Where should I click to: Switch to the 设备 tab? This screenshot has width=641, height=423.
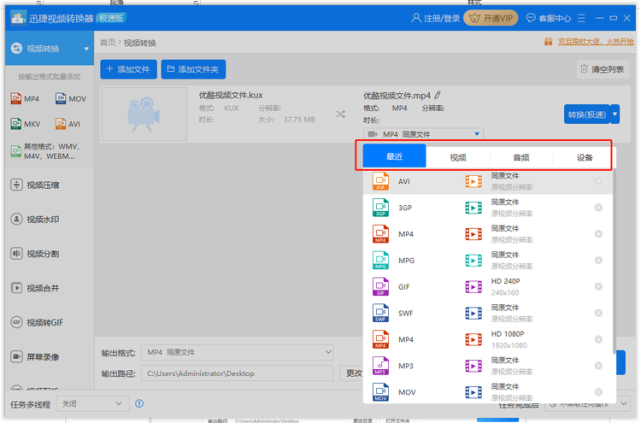(x=584, y=157)
